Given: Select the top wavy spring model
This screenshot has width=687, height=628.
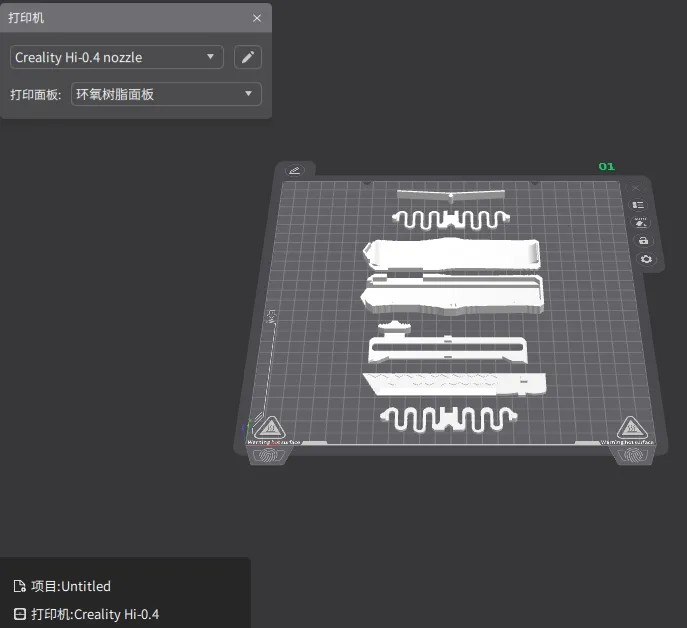Looking at the screenshot, I should [x=450, y=219].
